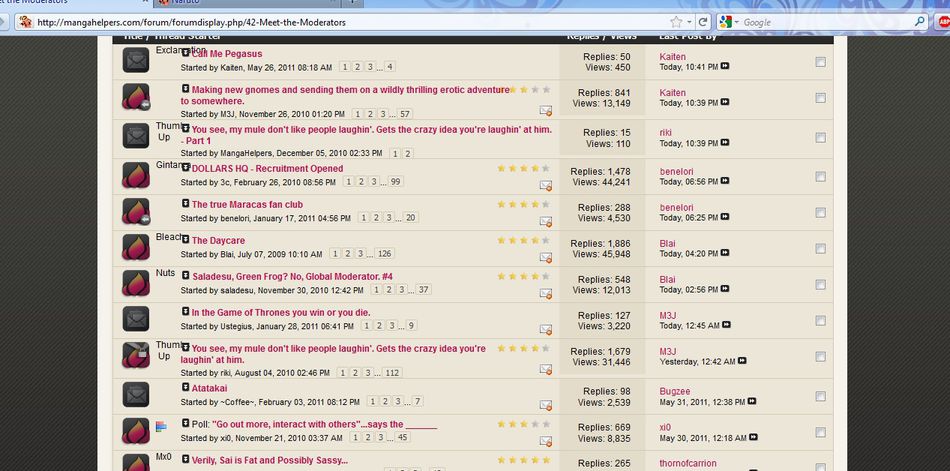Go to last post arrow for Blai 04:20 PM
Image resolution: width=950 pixels, height=471 pixels.
point(725,253)
